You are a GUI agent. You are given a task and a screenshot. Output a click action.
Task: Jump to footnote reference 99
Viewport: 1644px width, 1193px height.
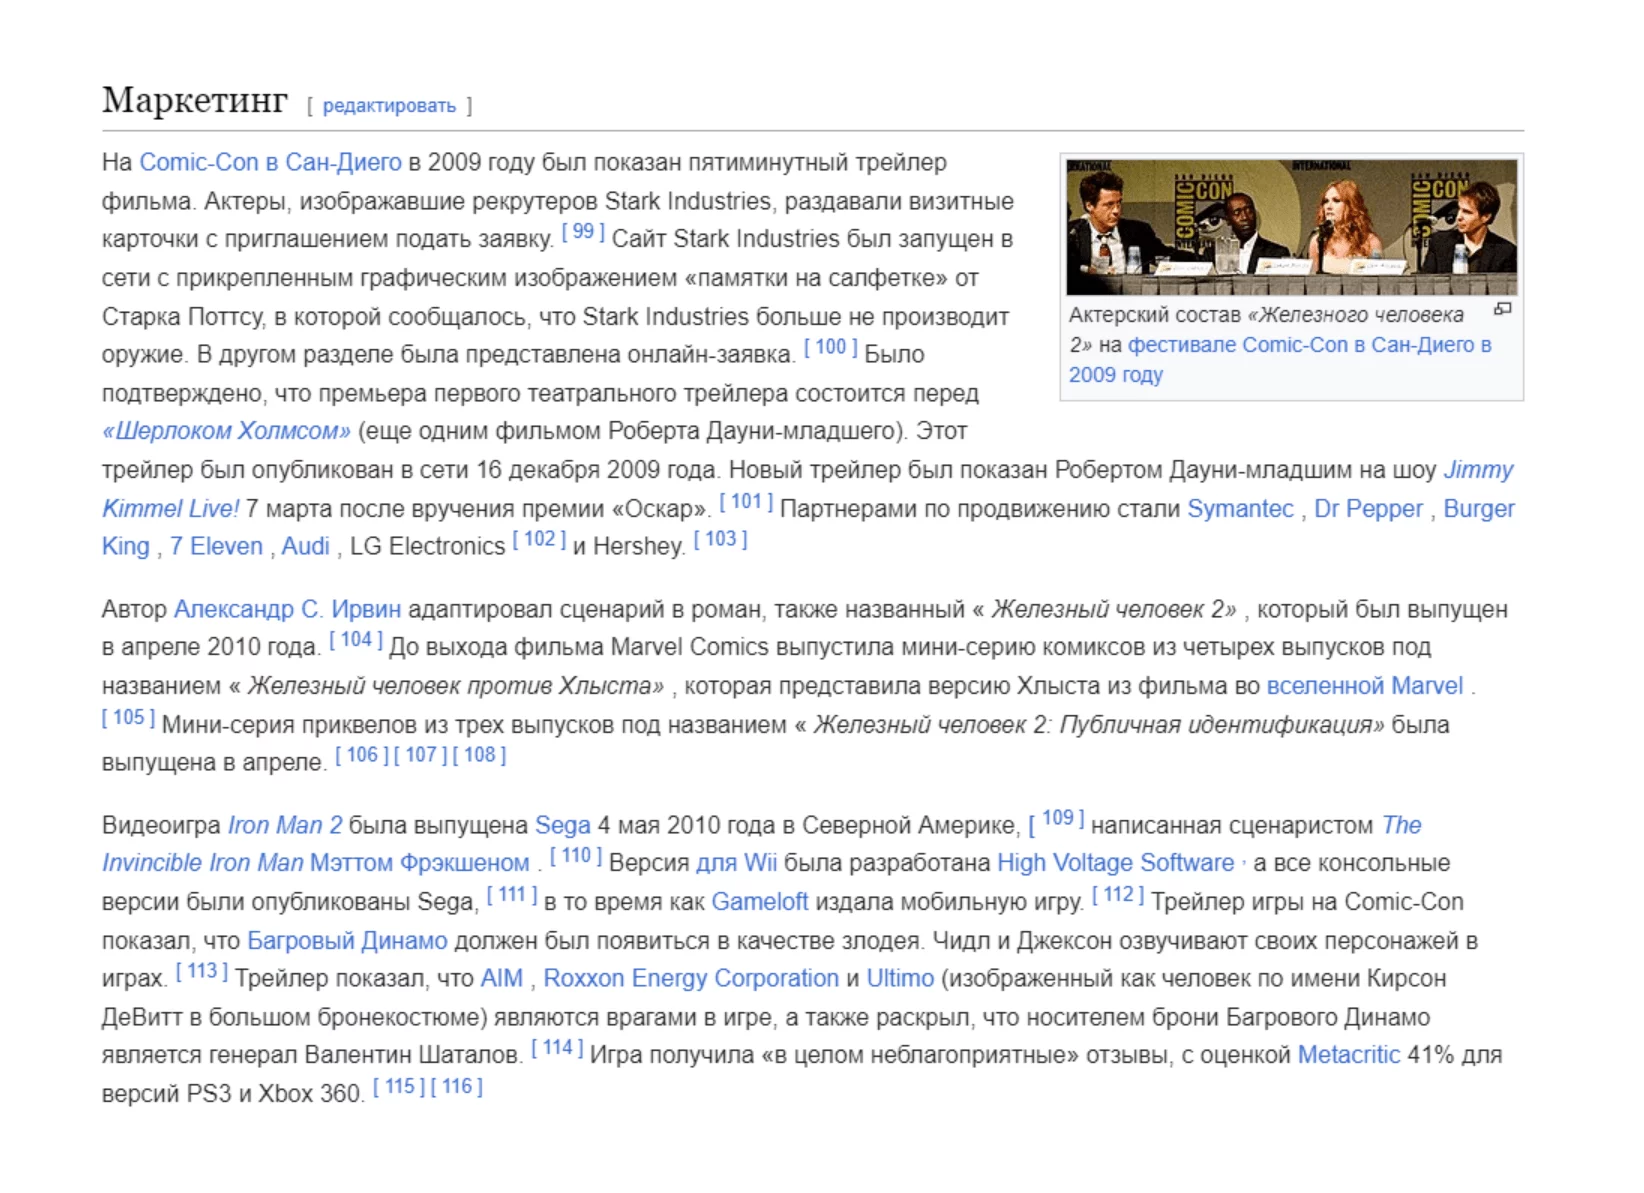(583, 232)
